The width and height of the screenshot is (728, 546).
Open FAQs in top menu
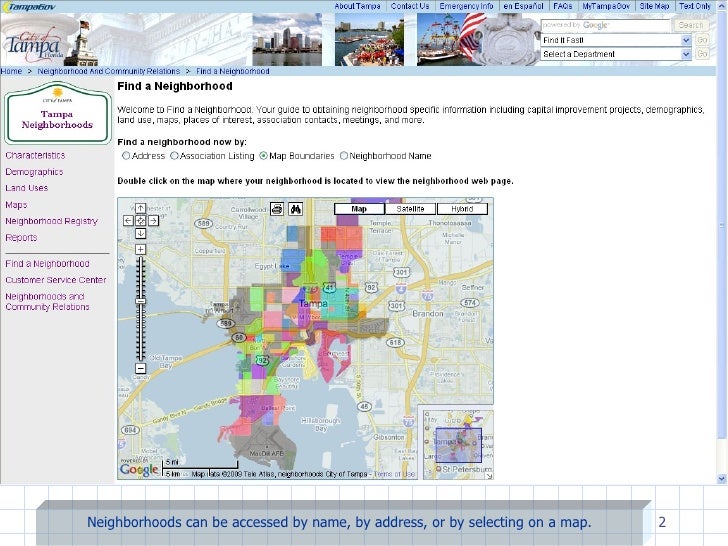[x=563, y=6]
